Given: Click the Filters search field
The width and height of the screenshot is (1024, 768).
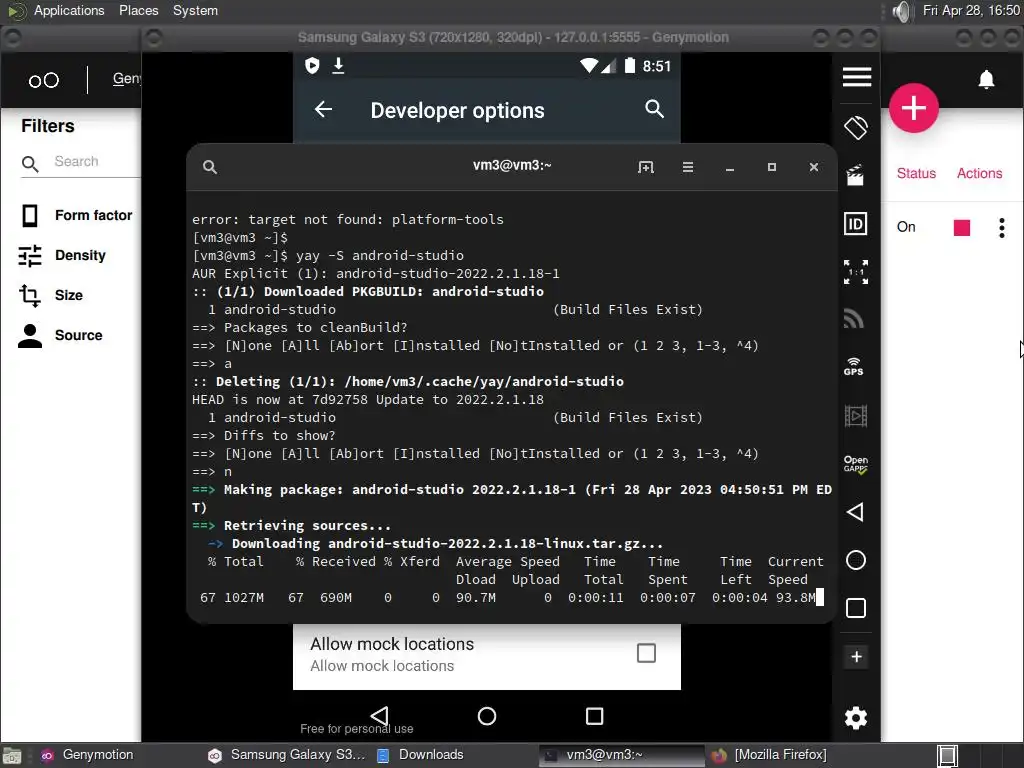Looking at the screenshot, I should coord(81,162).
